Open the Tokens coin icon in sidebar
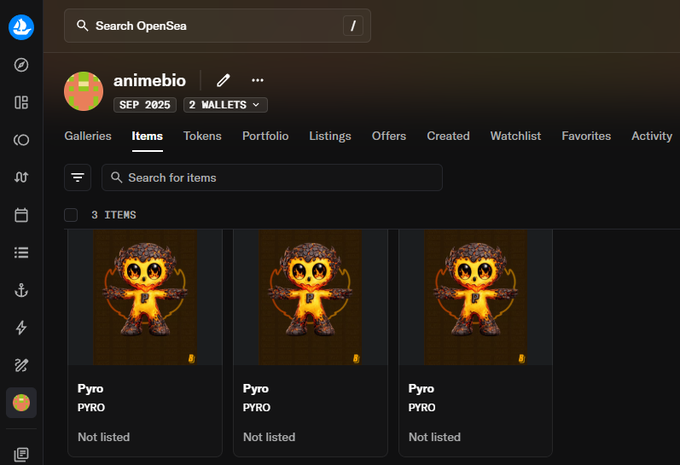 (21, 140)
